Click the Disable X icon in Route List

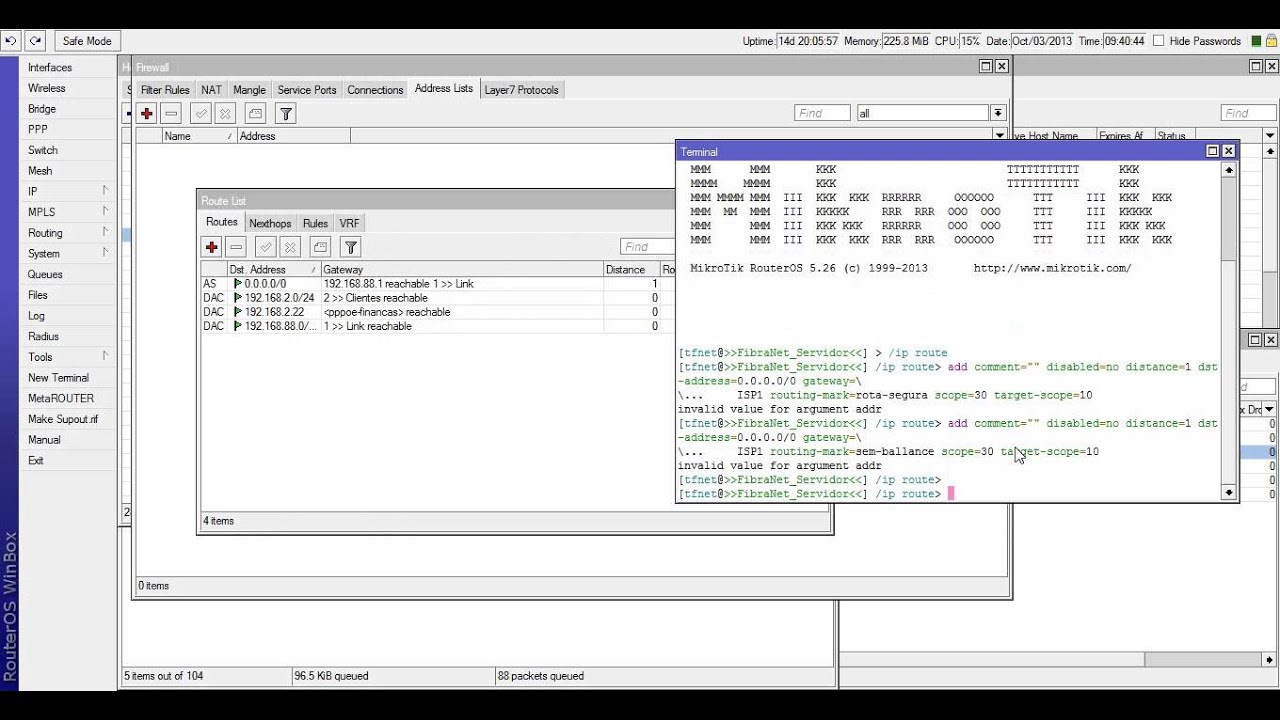click(x=290, y=247)
